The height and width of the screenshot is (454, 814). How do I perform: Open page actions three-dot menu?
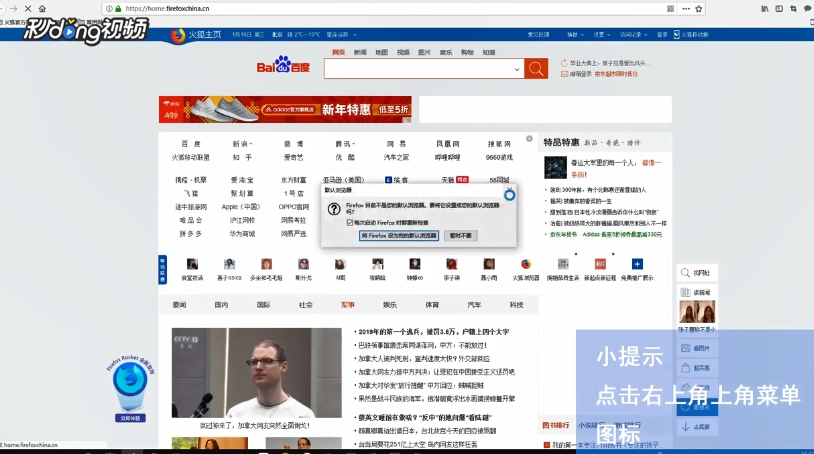click(686, 9)
